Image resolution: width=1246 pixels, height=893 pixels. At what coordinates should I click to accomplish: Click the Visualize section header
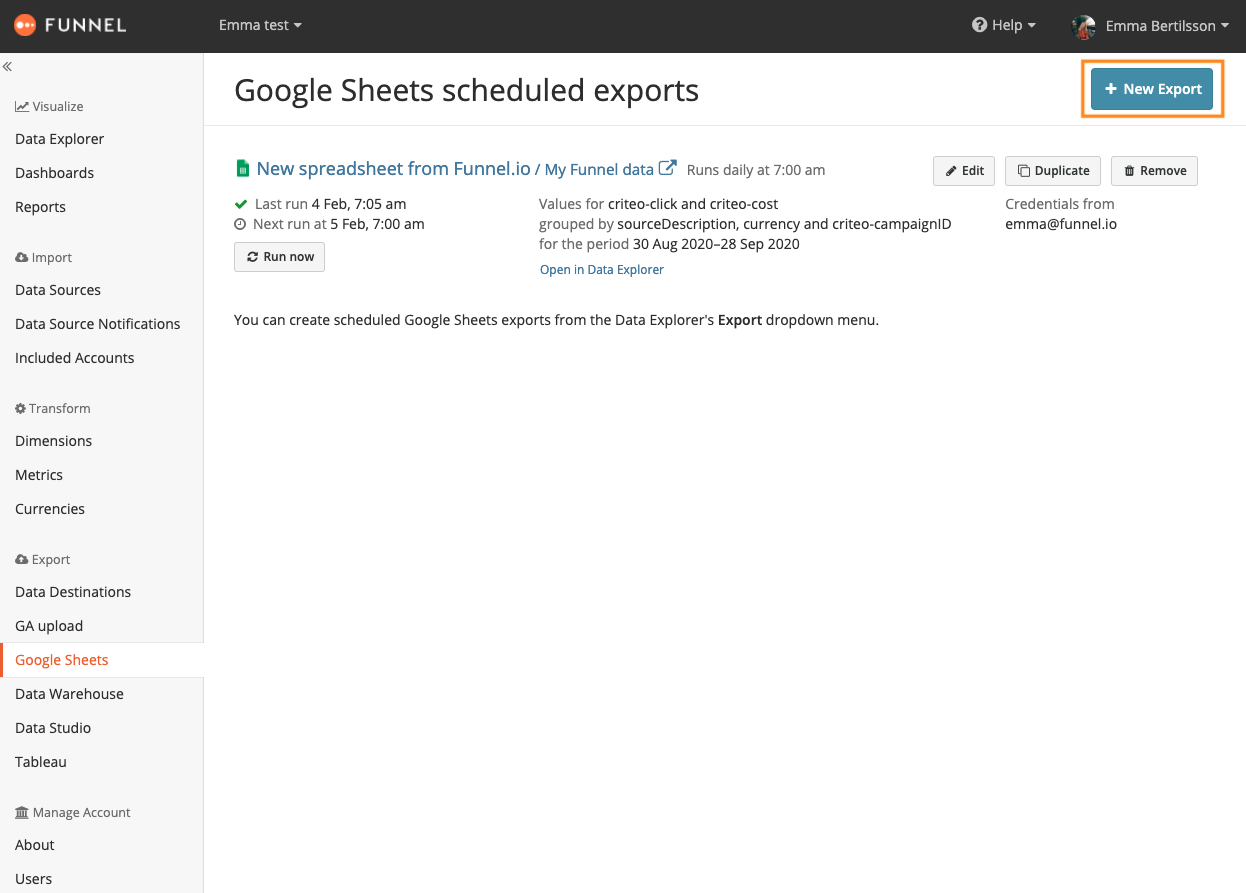click(49, 106)
